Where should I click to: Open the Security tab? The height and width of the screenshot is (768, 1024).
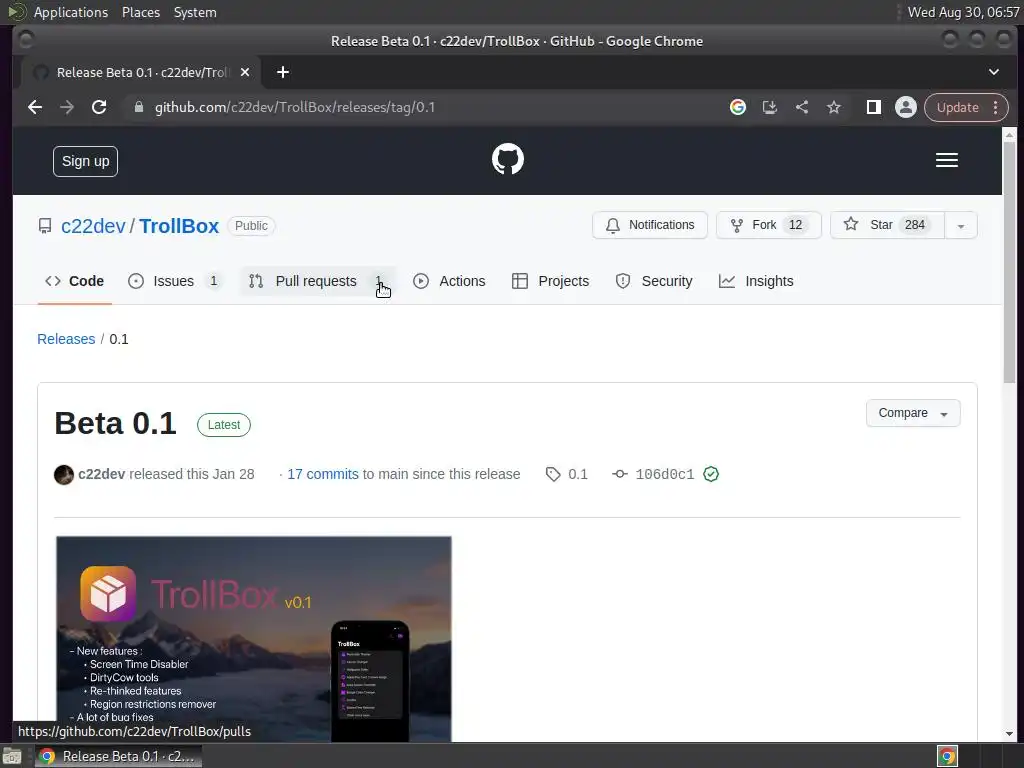click(654, 281)
